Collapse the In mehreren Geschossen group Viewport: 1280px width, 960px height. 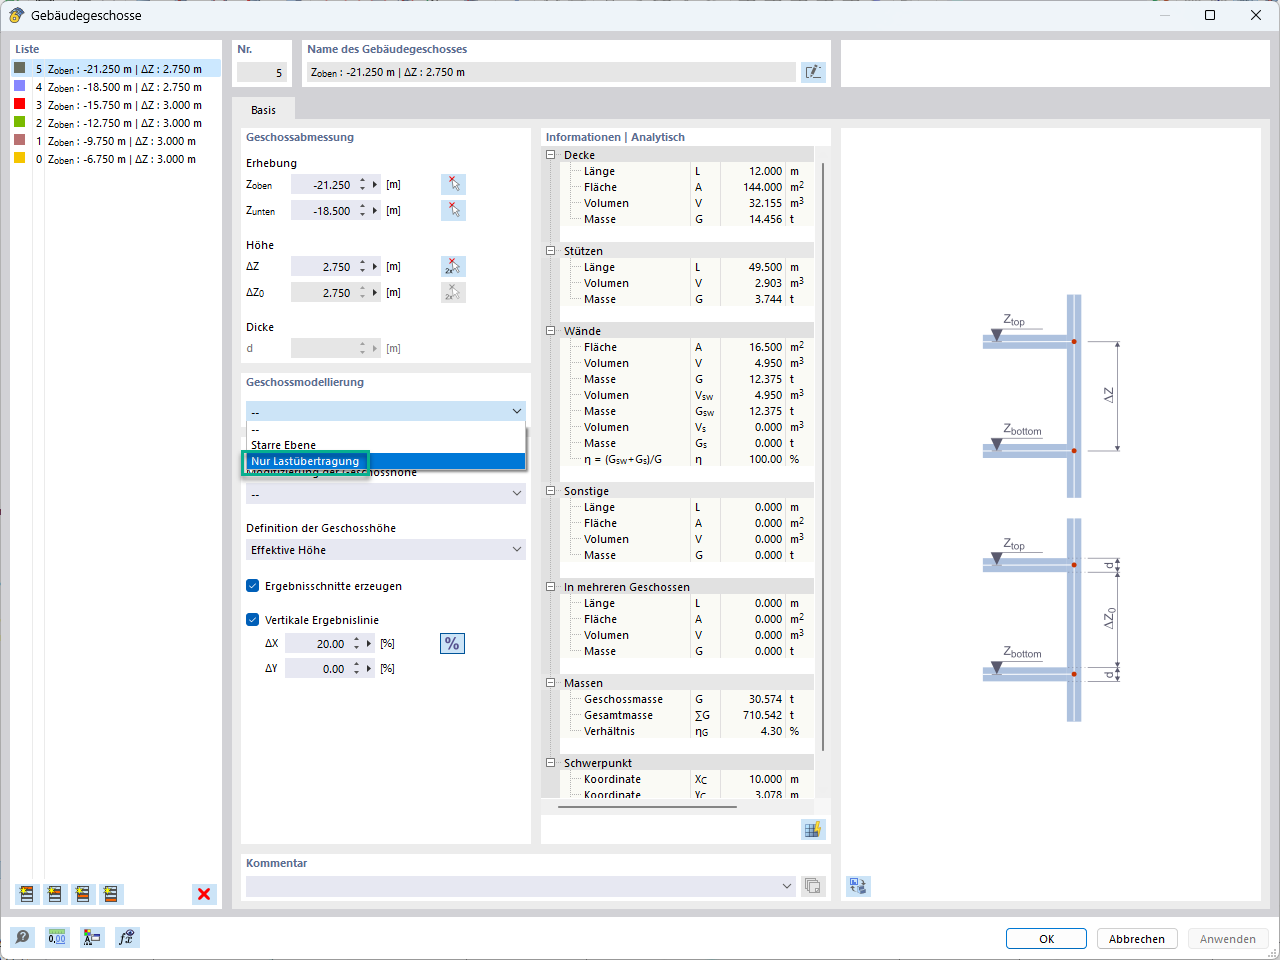click(x=550, y=587)
